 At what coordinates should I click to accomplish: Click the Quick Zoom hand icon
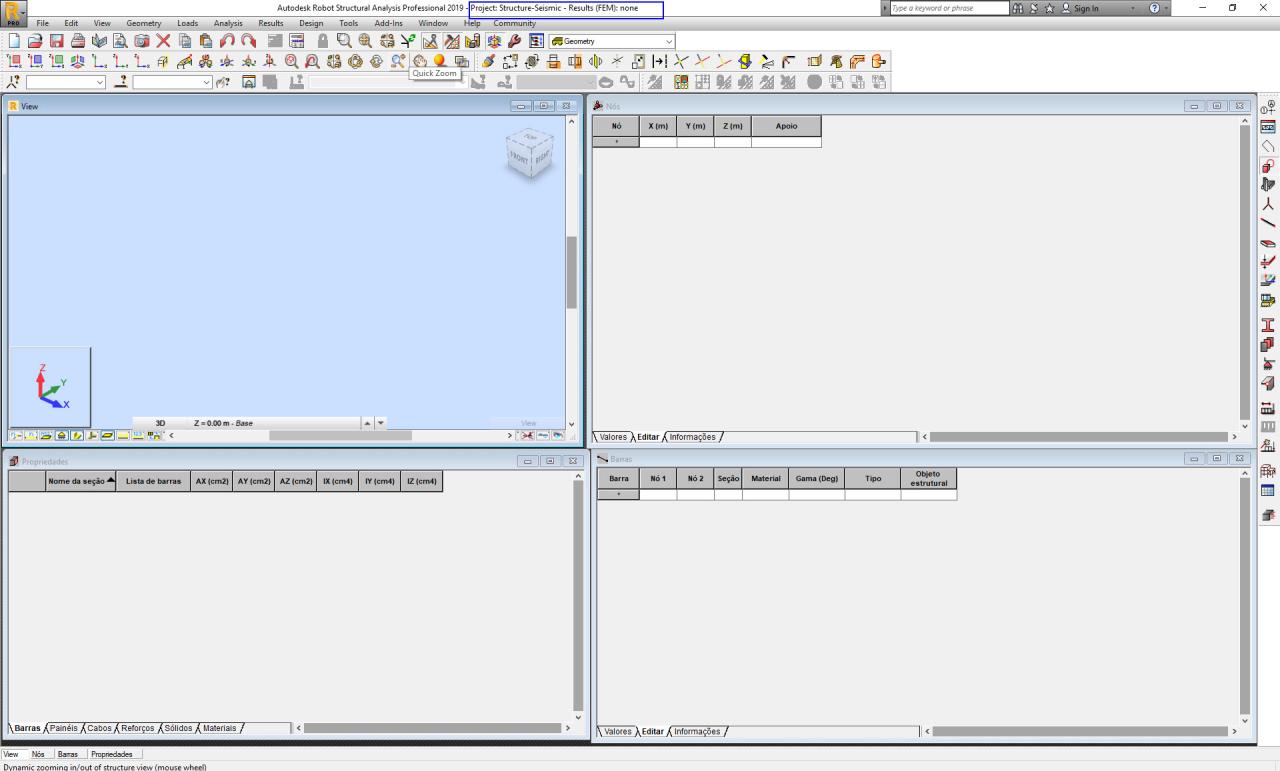(x=420, y=61)
